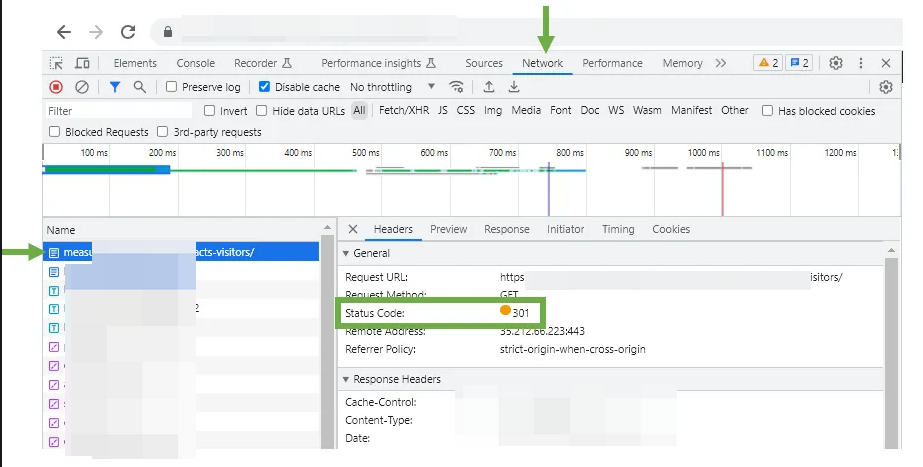Toggle the device toolbar icon
This screenshot has height=467, width=923.
[x=82, y=63]
